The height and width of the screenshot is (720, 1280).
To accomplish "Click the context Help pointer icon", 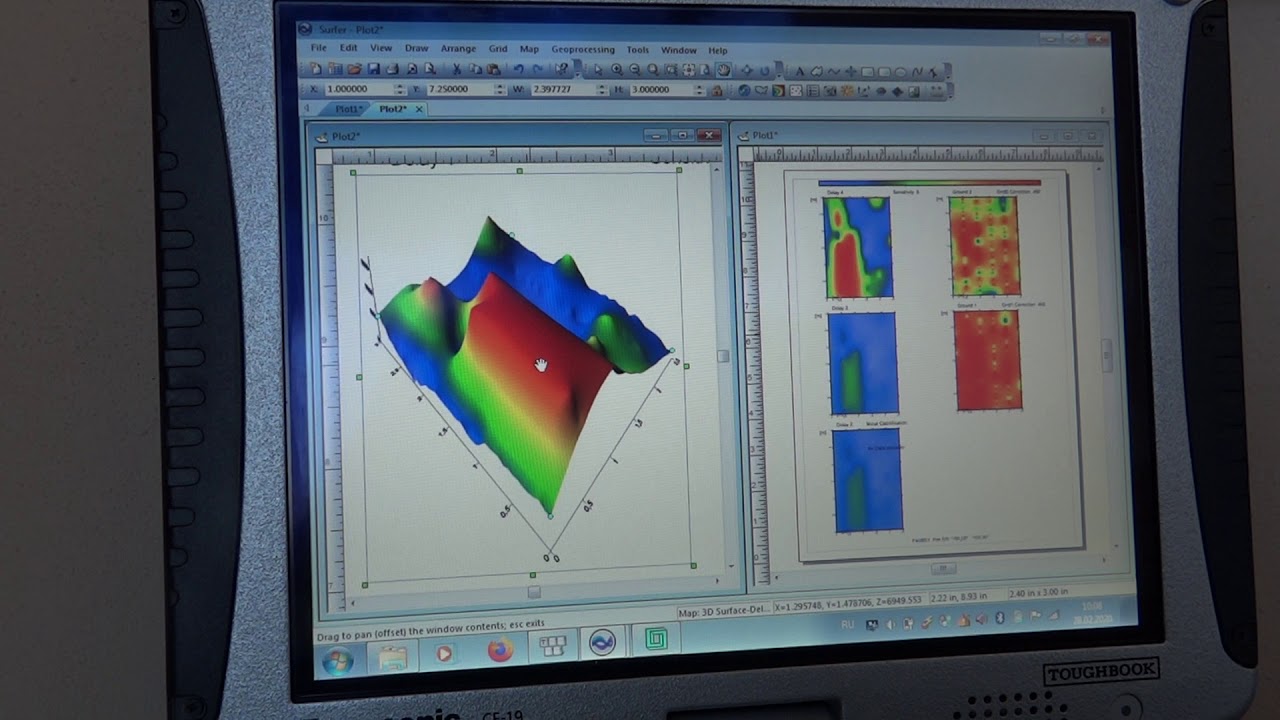I will 562,69.
